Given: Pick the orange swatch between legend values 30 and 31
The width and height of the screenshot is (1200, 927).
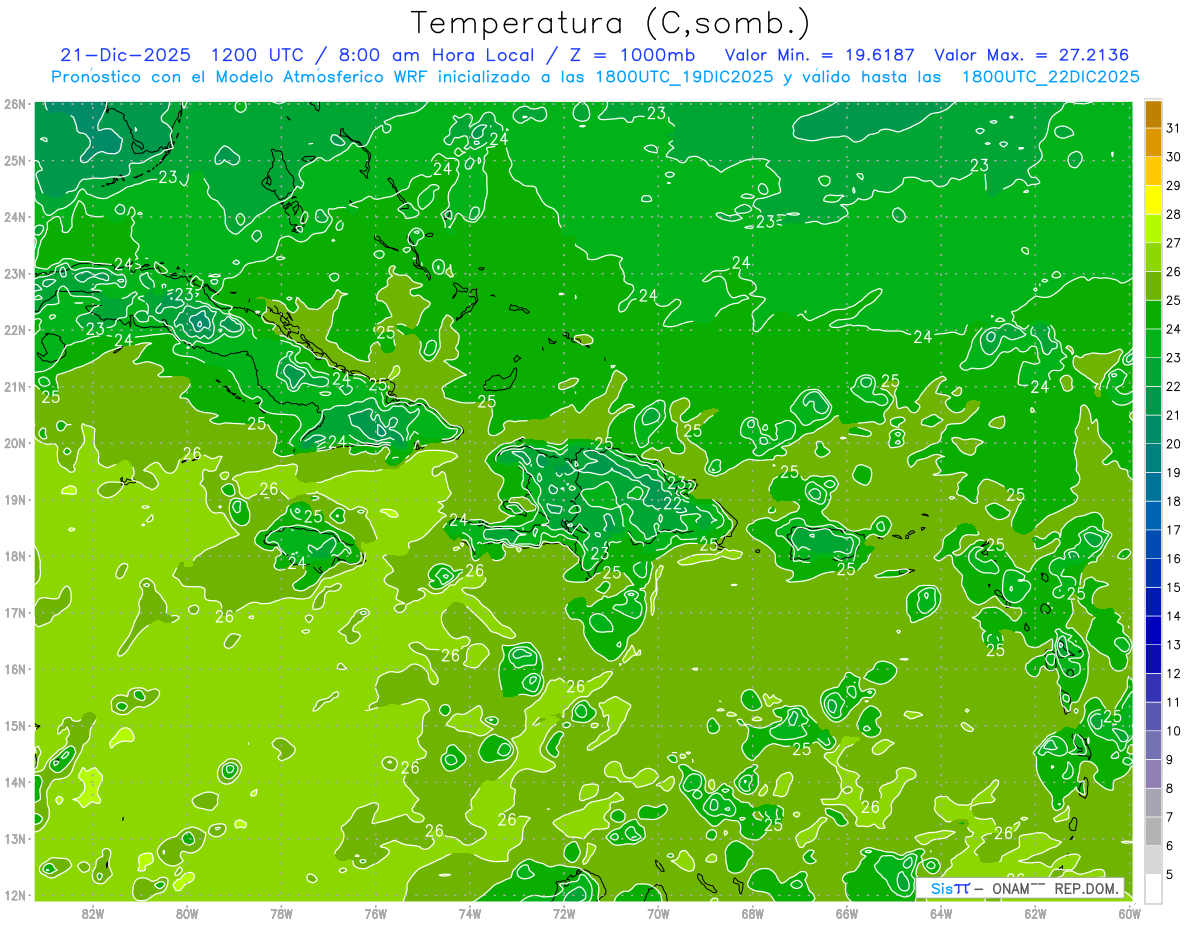Looking at the screenshot, I should coord(1153,142).
